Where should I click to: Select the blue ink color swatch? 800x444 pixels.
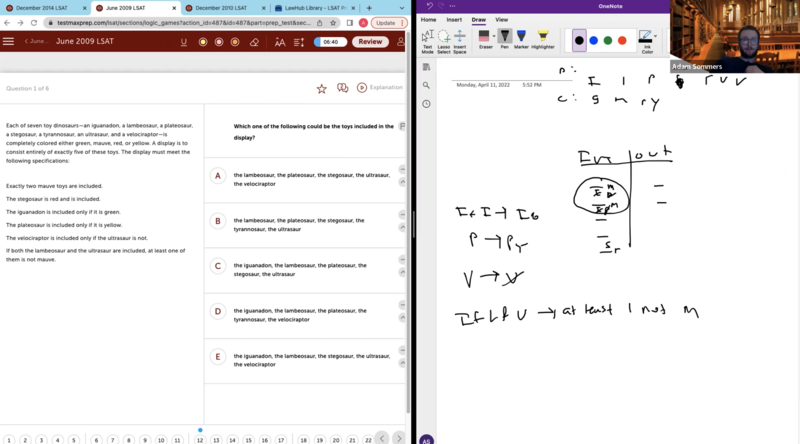(x=593, y=40)
